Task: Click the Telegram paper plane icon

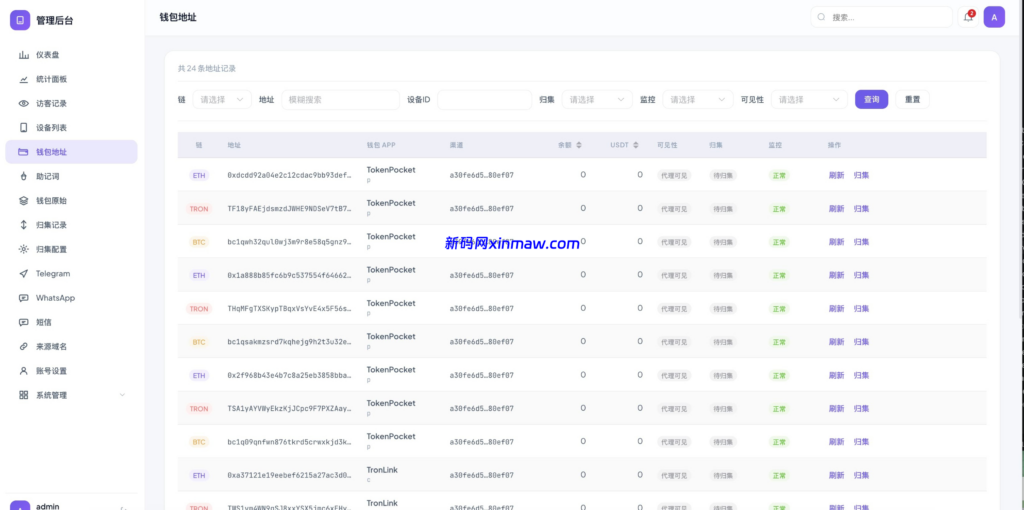Action: tap(24, 274)
